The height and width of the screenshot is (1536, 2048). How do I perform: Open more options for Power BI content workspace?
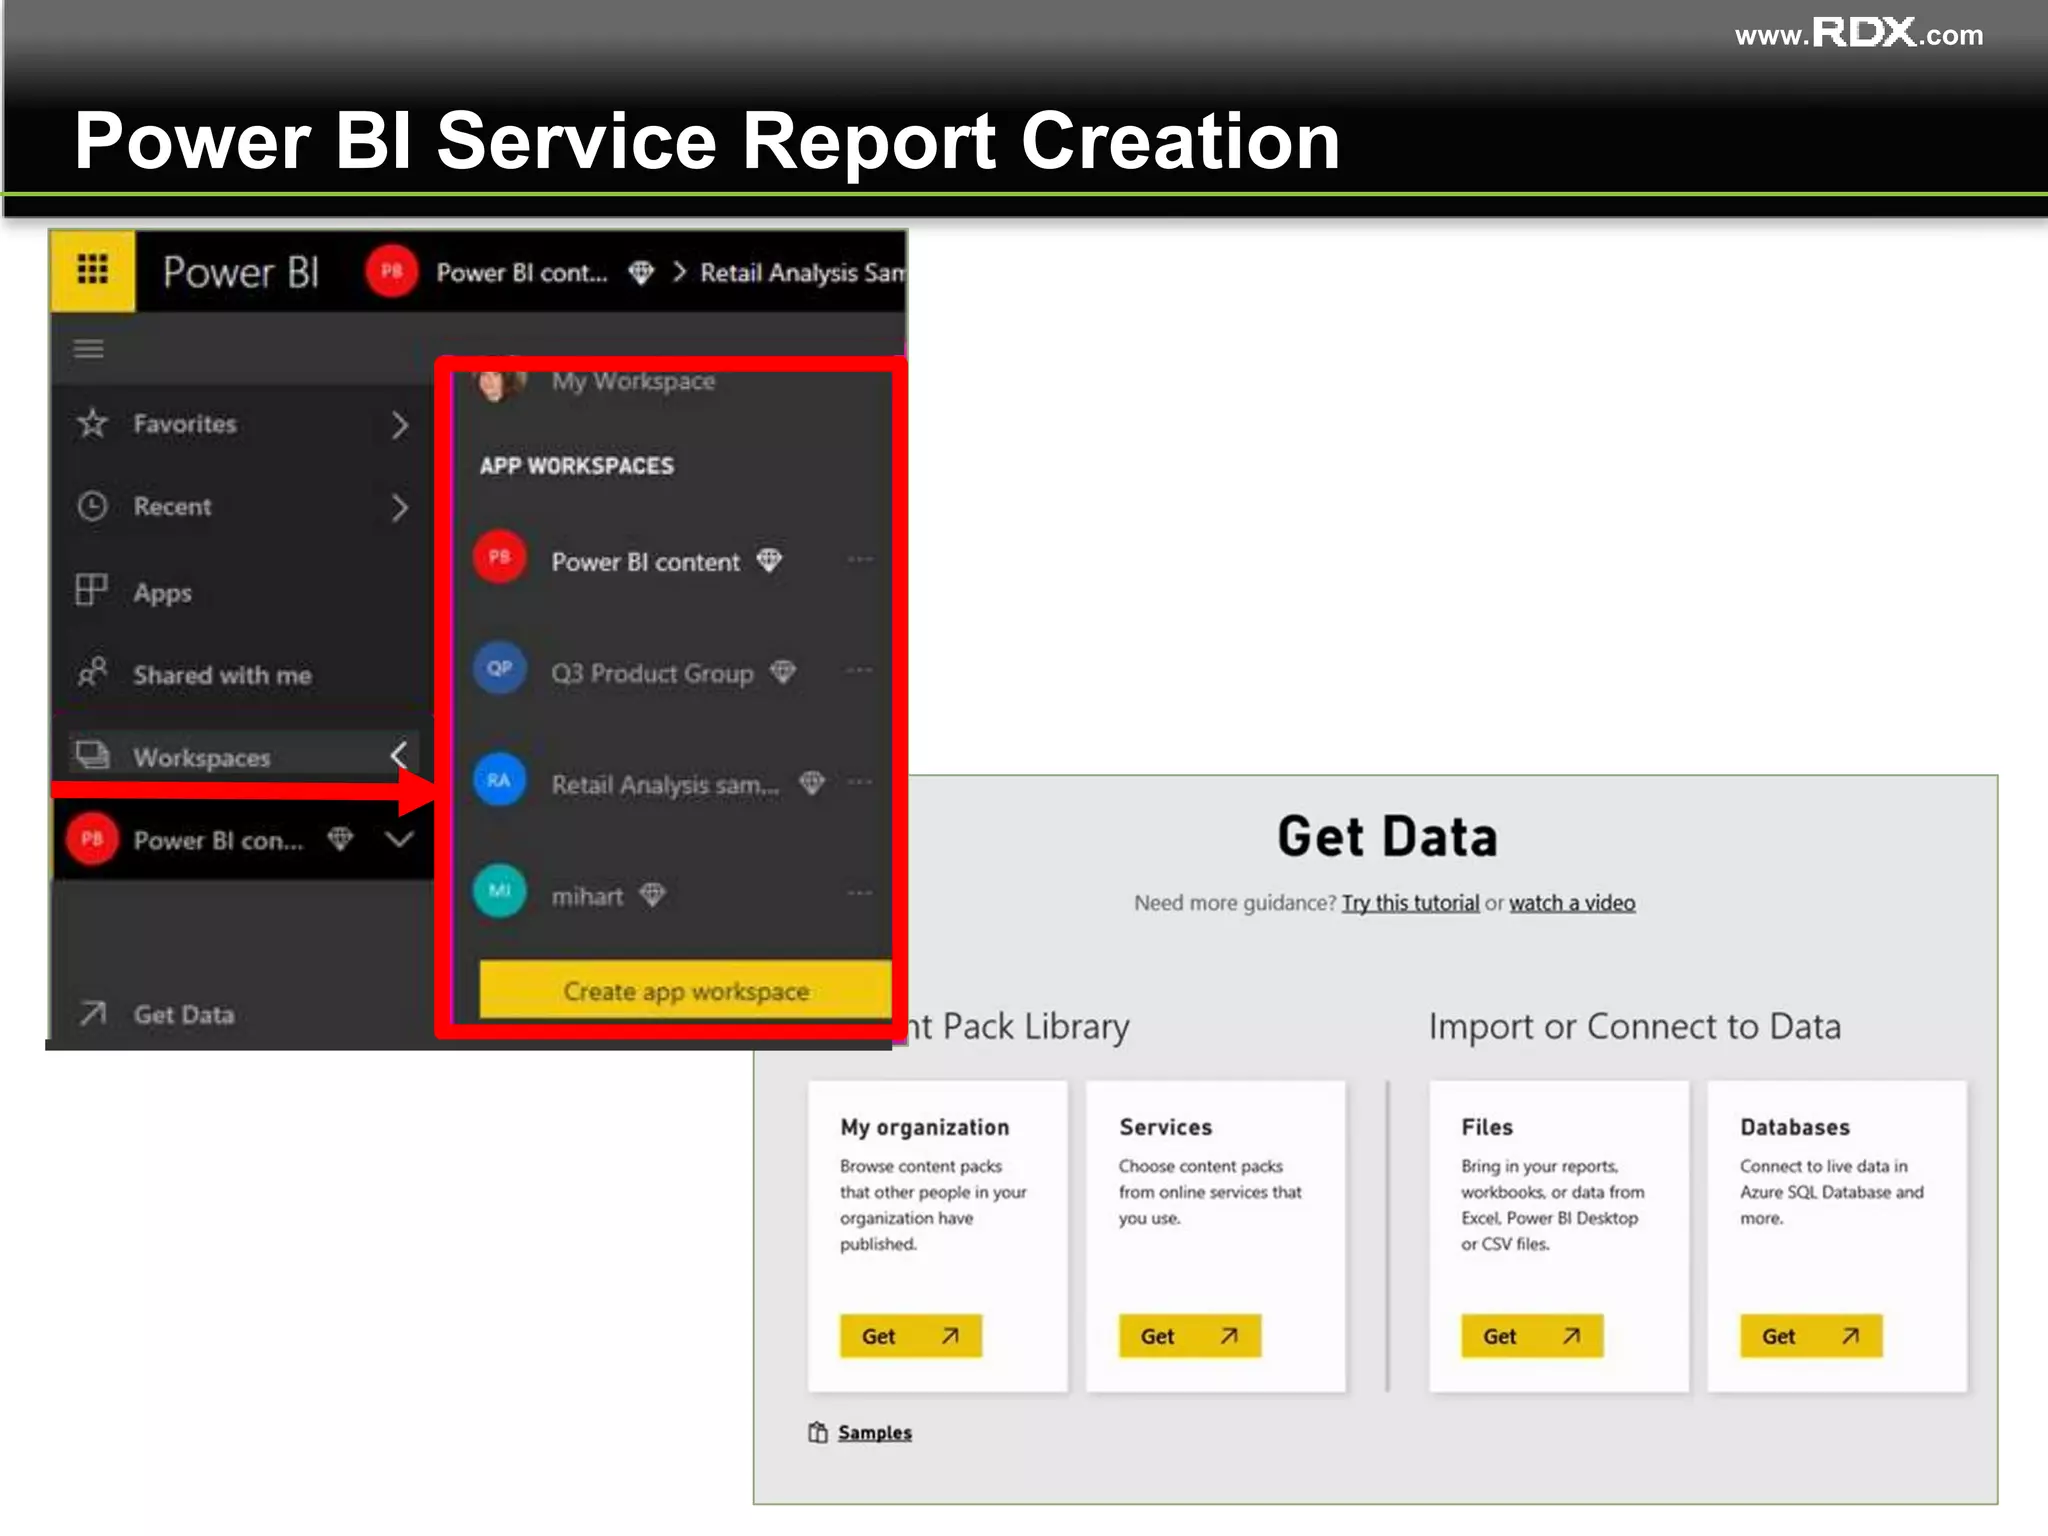click(x=860, y=559)
